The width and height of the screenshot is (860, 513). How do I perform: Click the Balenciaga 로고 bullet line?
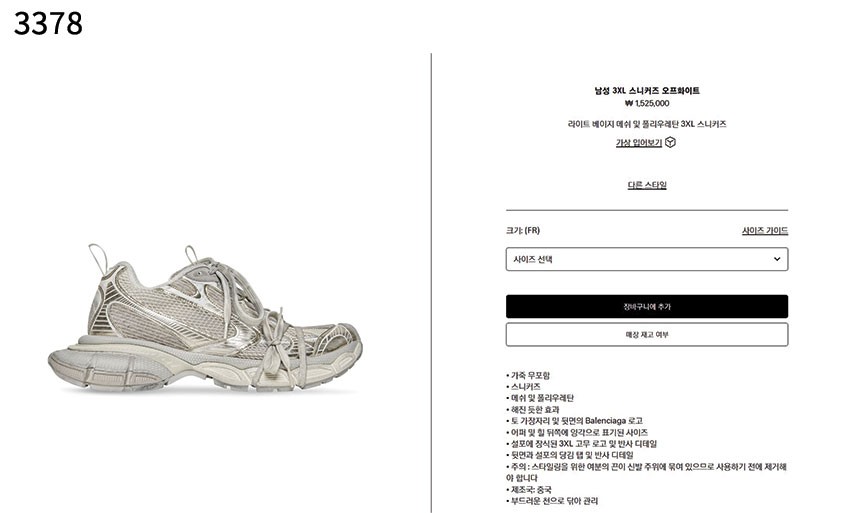(x=574, y=421)
